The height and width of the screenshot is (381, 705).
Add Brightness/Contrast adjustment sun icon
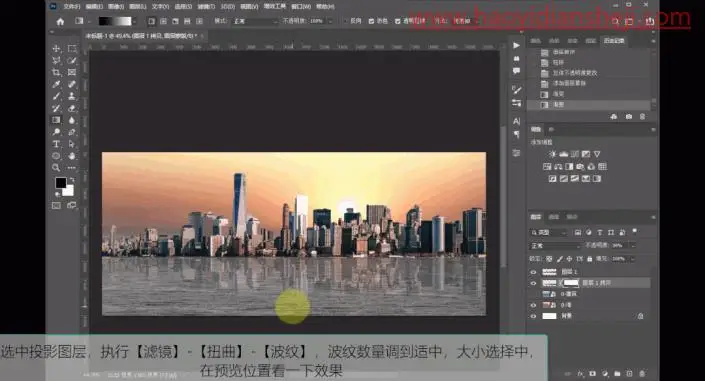pos(553,154)
